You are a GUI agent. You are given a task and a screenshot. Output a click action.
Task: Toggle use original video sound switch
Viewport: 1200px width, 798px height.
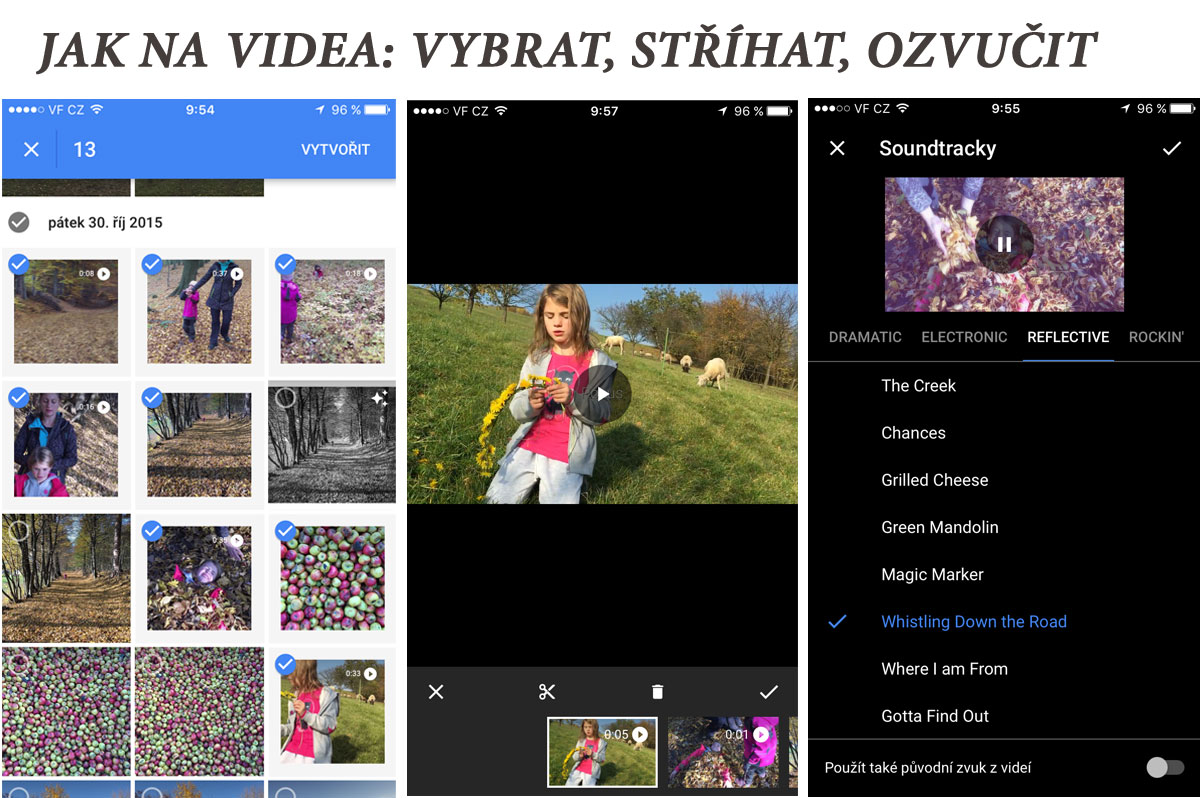click(1164, 768)
